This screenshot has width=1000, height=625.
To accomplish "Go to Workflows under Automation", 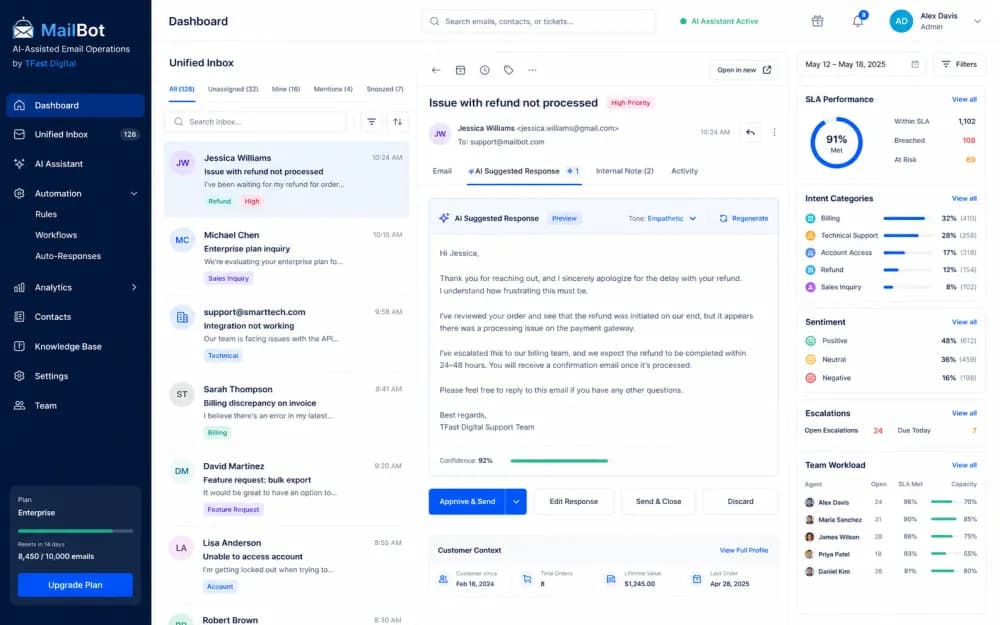I will (56, 235).
